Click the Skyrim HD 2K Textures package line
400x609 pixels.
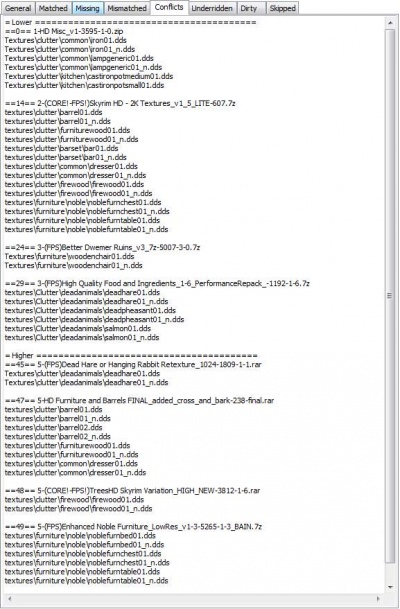pos(120,103)
